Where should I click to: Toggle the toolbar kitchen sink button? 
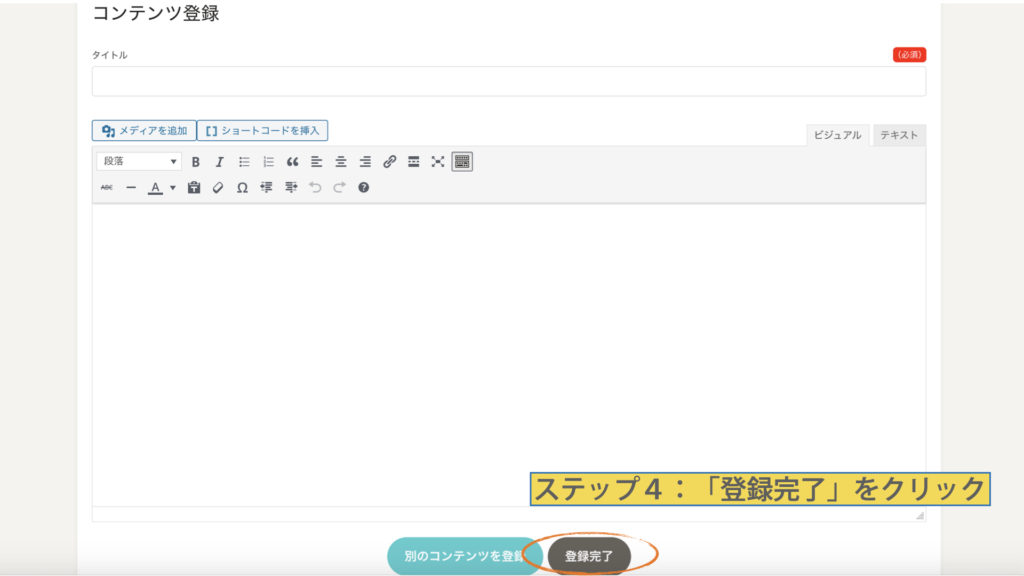pyautogui.click(x=462, y=162)
